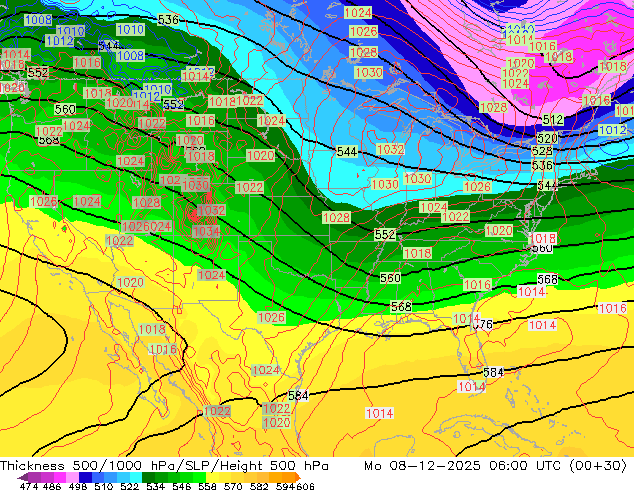The image size is (634, 490).
Task: Select the legend value 534
Action: pos(155,486)
